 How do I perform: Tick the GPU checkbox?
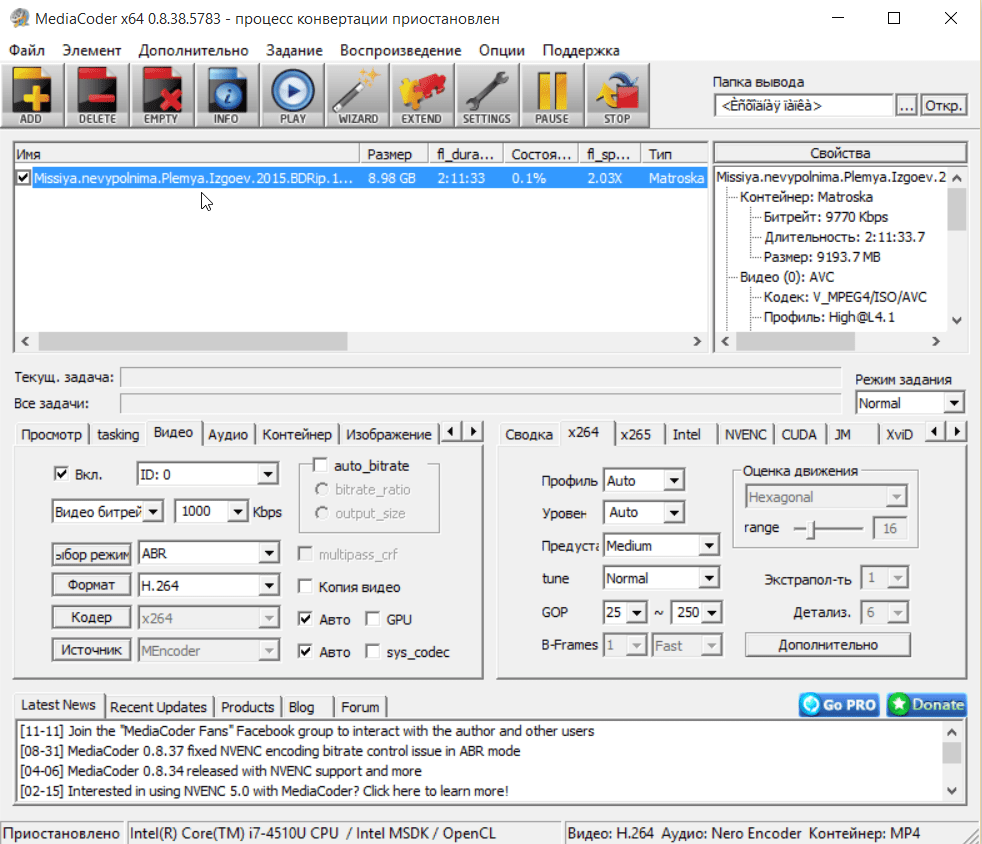[x=372, y=620]
